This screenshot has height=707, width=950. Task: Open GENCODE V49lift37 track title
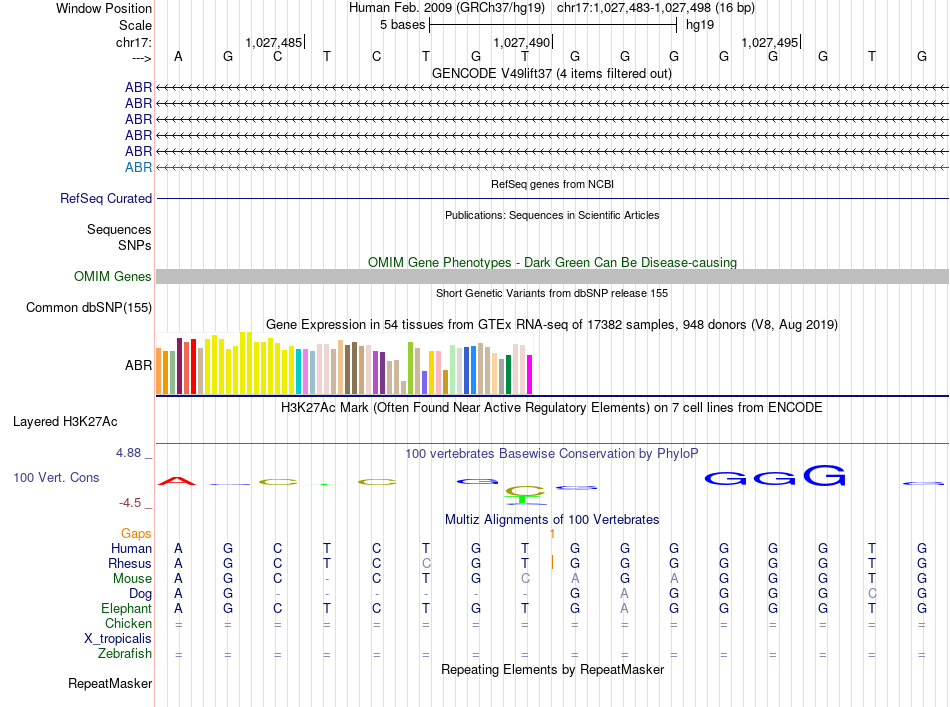click(x=551, y=73)
